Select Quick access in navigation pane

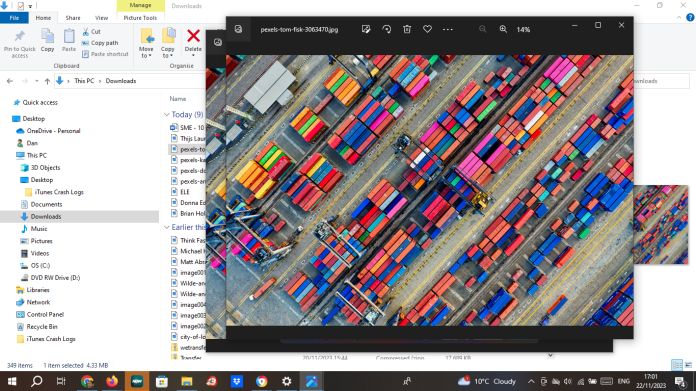40,103
